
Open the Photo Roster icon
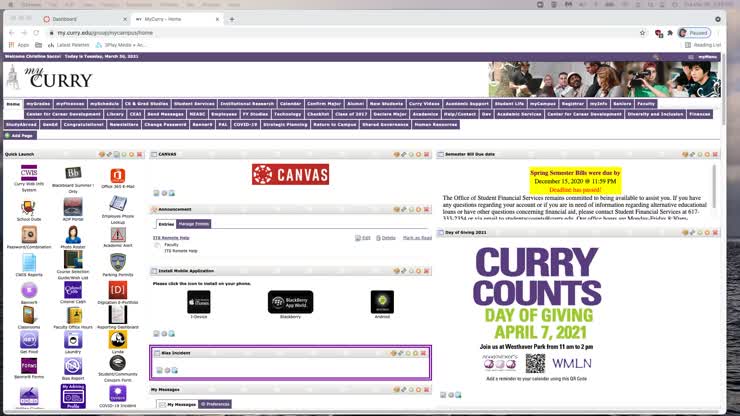click(73, 235)
